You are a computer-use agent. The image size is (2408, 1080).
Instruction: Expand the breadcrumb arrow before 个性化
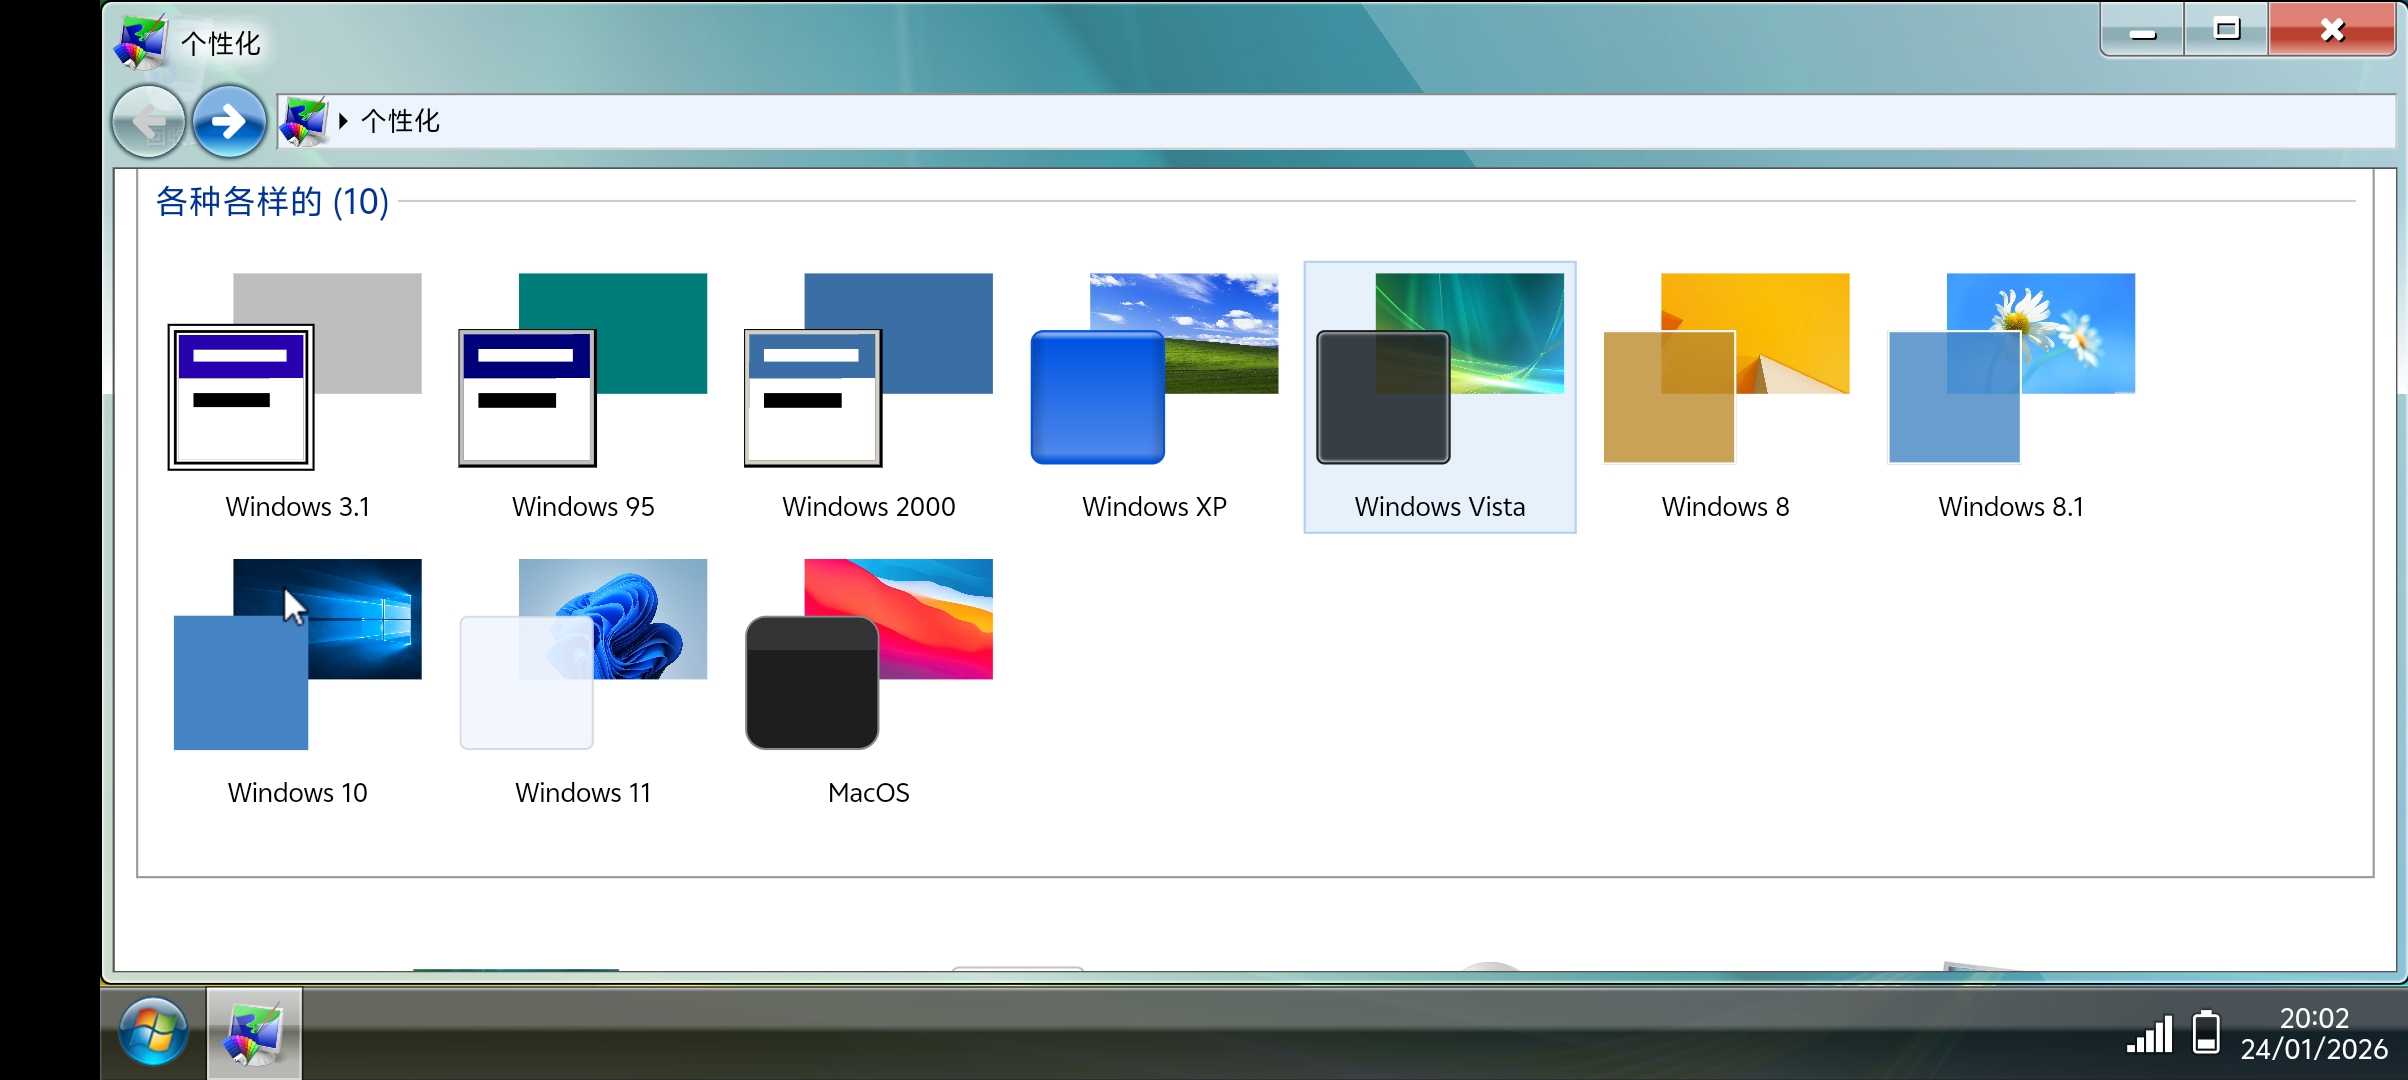pyautogui.click(x=343, y=121)
